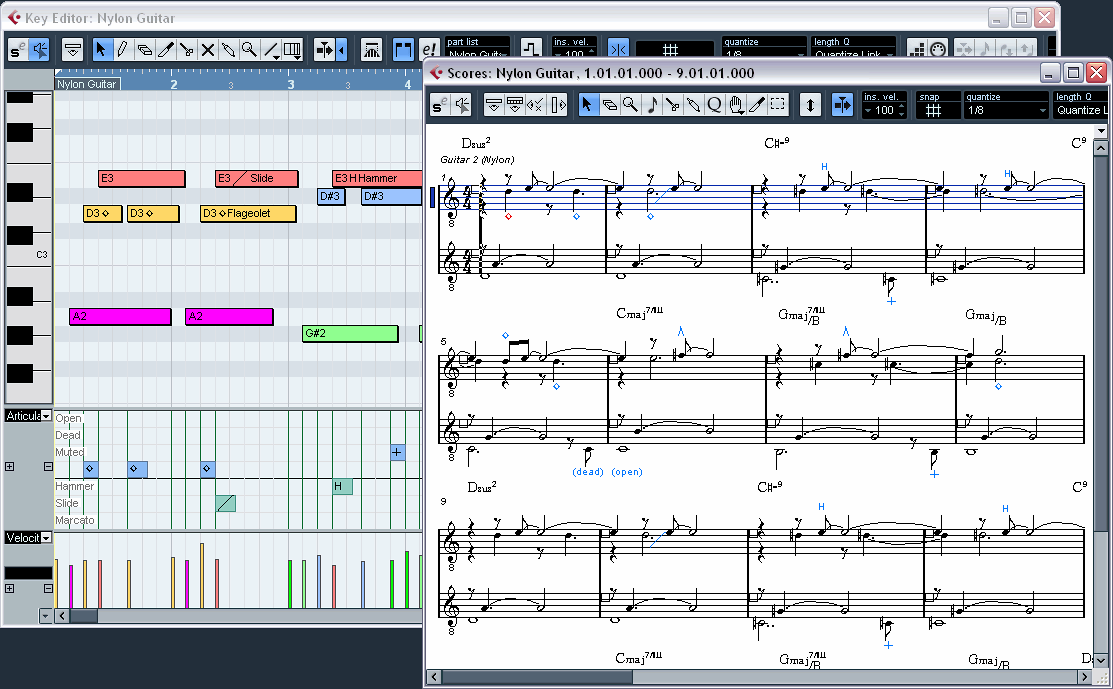1113x689 pixels.
Task: Select the Zoom magnifier in Key Editor toolbar
Action: point(249,49)
